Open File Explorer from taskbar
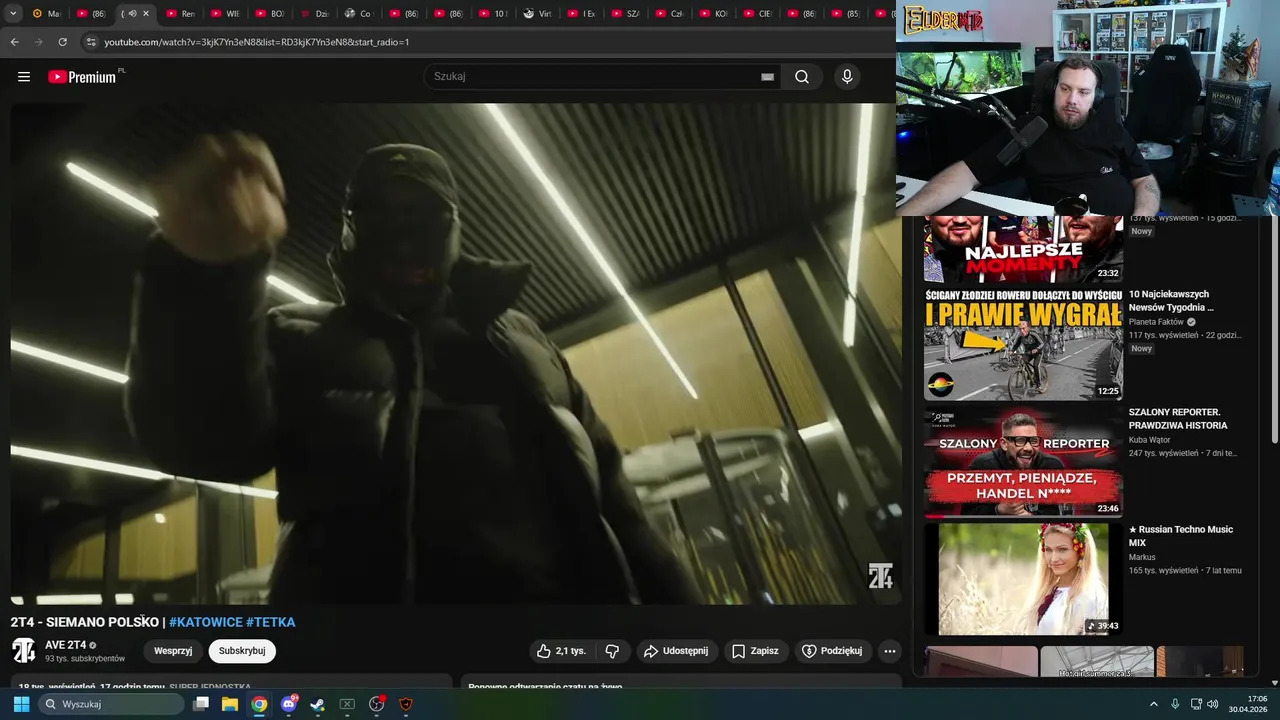Image resolution: width=1280 pixels, height=720 pixels. [x=230, y=704]
